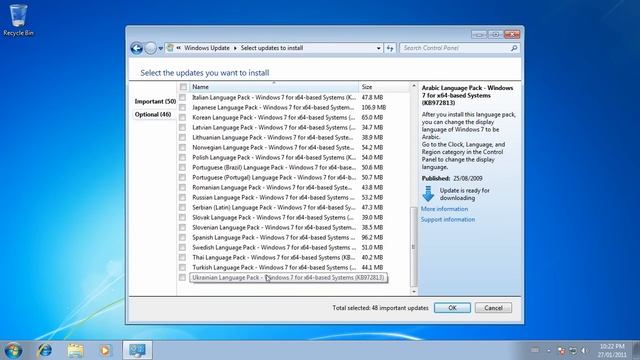Sort by the Size column header
640x360 pixels.
[x=384, y=87]
